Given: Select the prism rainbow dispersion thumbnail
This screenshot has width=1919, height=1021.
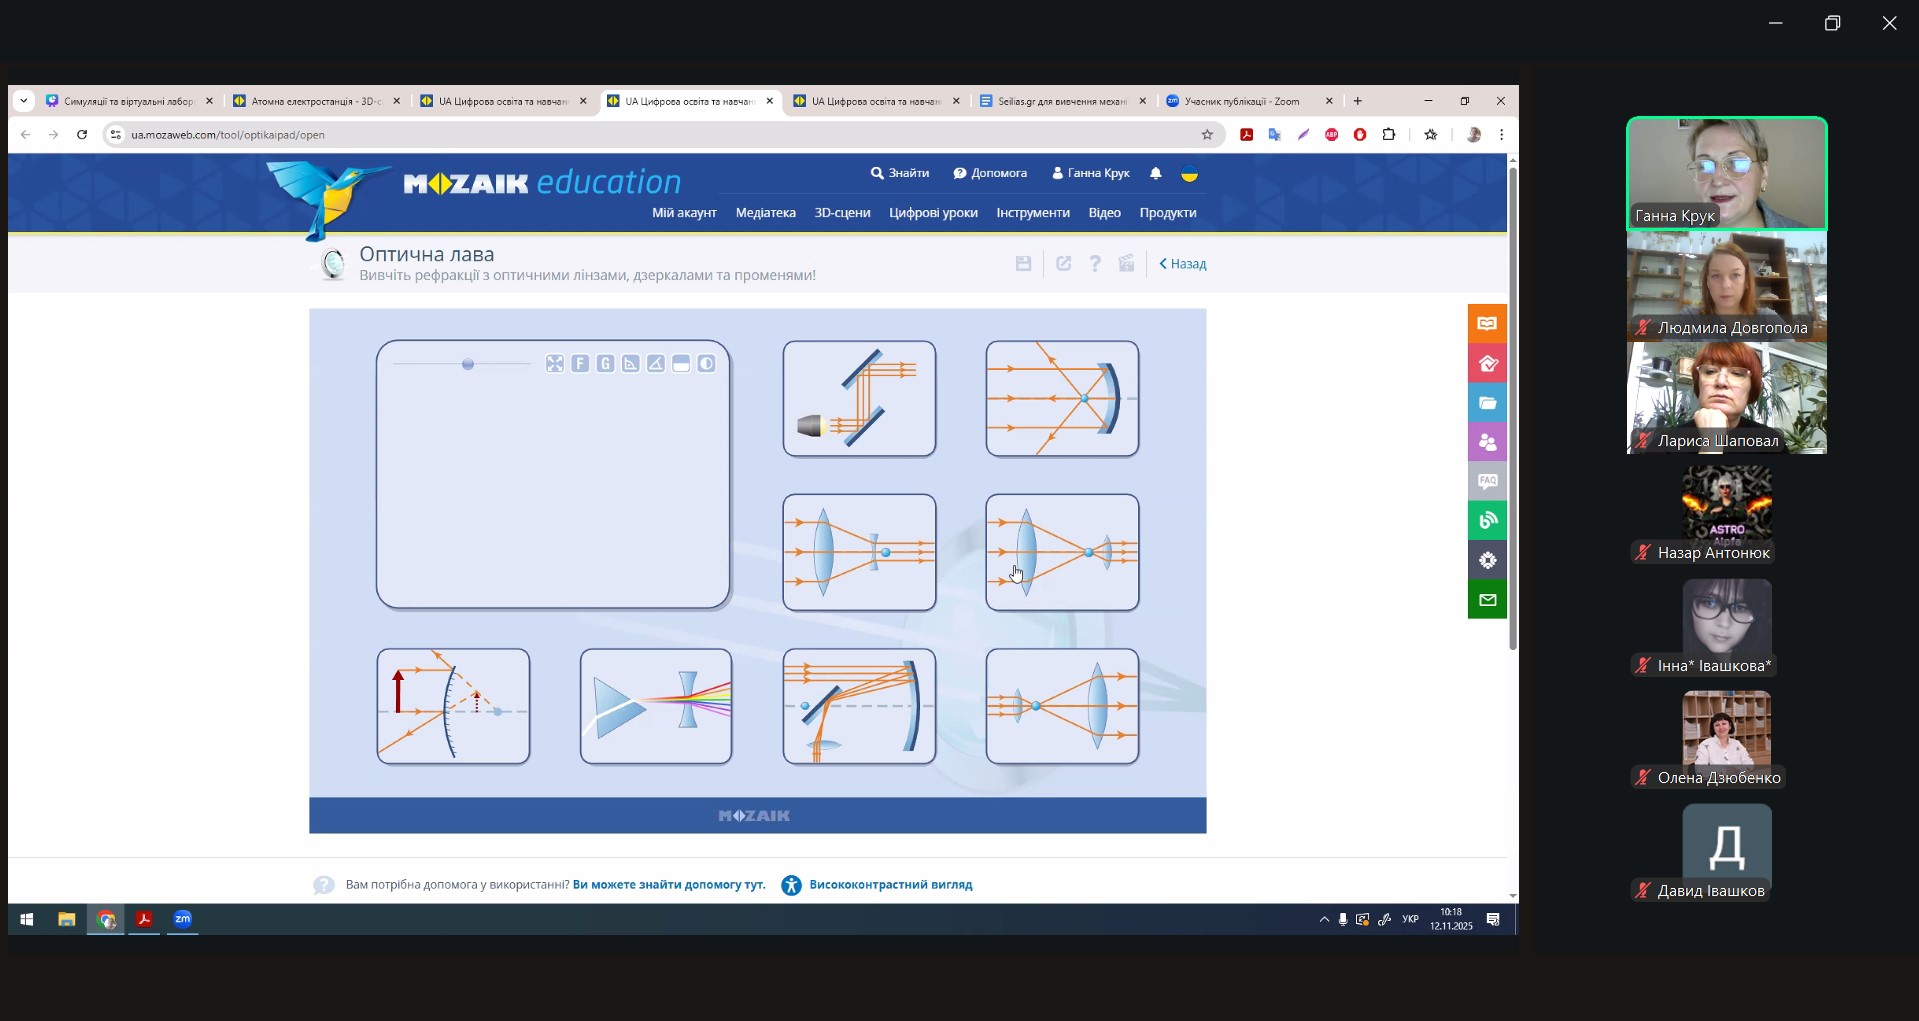Looking at the screenshot, I should pos(656,707).
